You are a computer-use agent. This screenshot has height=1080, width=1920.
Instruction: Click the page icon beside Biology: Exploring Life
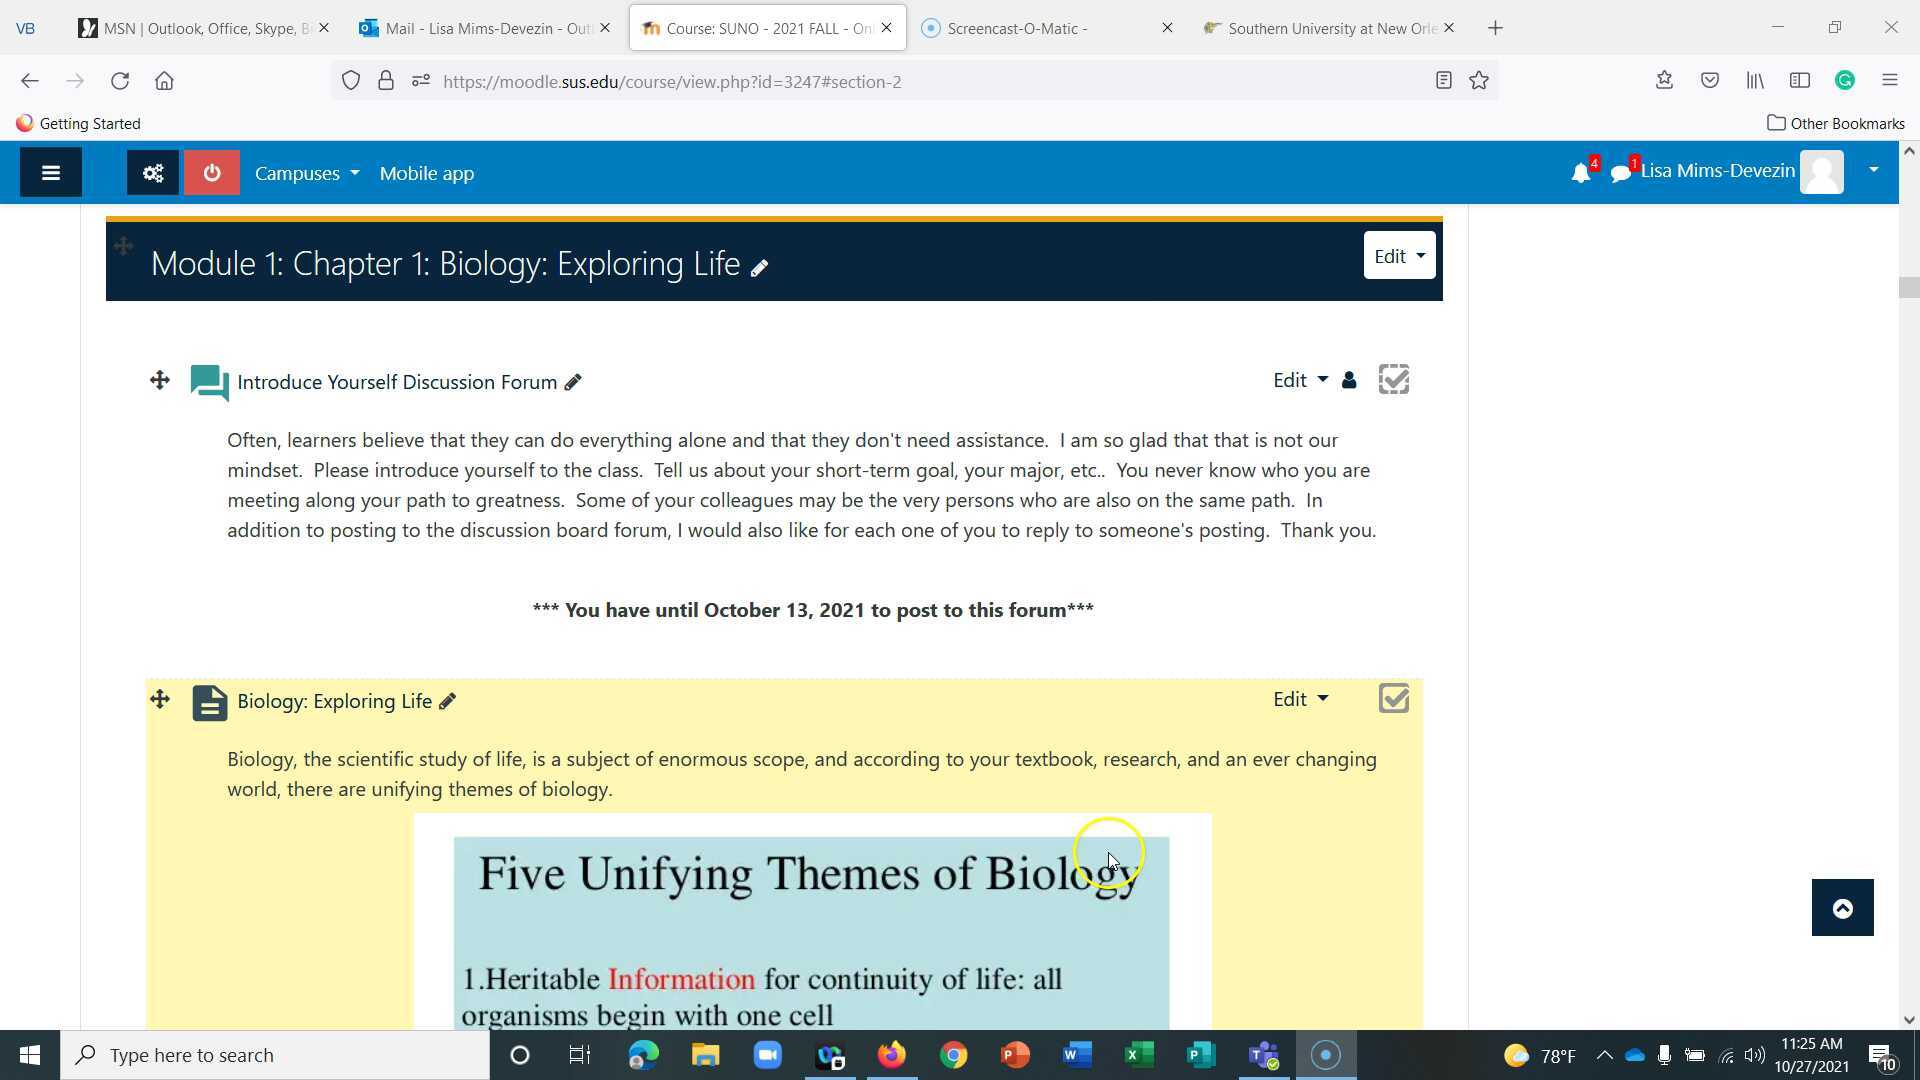pyautogui.click(x=210, y=701)
